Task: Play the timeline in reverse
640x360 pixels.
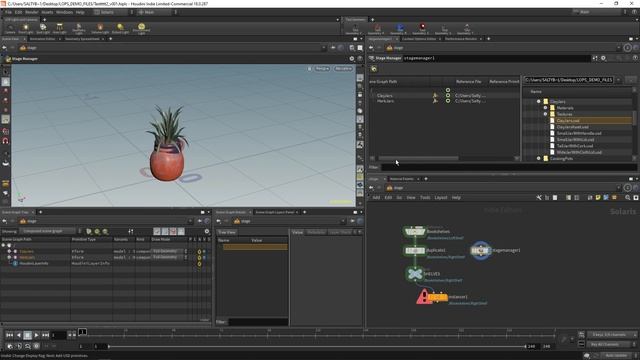Action: (18, 335)
